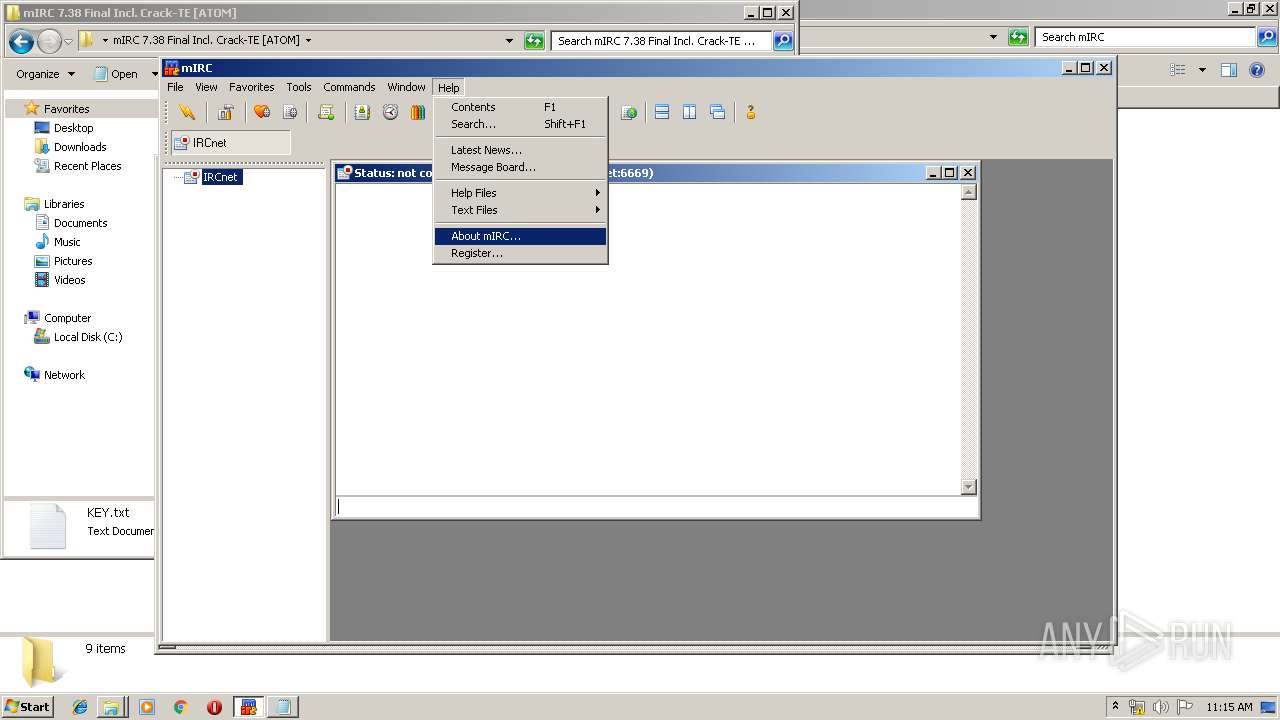This screenshot has height=720, width=1280.
Task: Open the View menu in mIRC
Action: click(206, 87)
